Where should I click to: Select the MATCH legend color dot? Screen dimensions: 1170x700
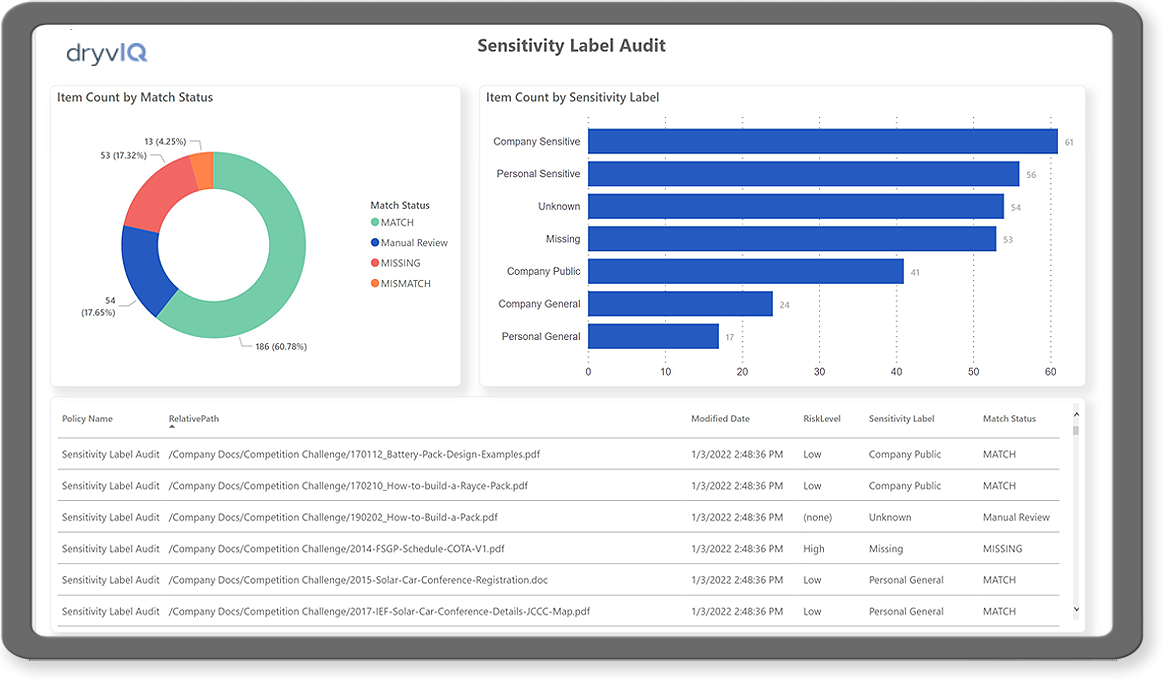click(375, 222)
